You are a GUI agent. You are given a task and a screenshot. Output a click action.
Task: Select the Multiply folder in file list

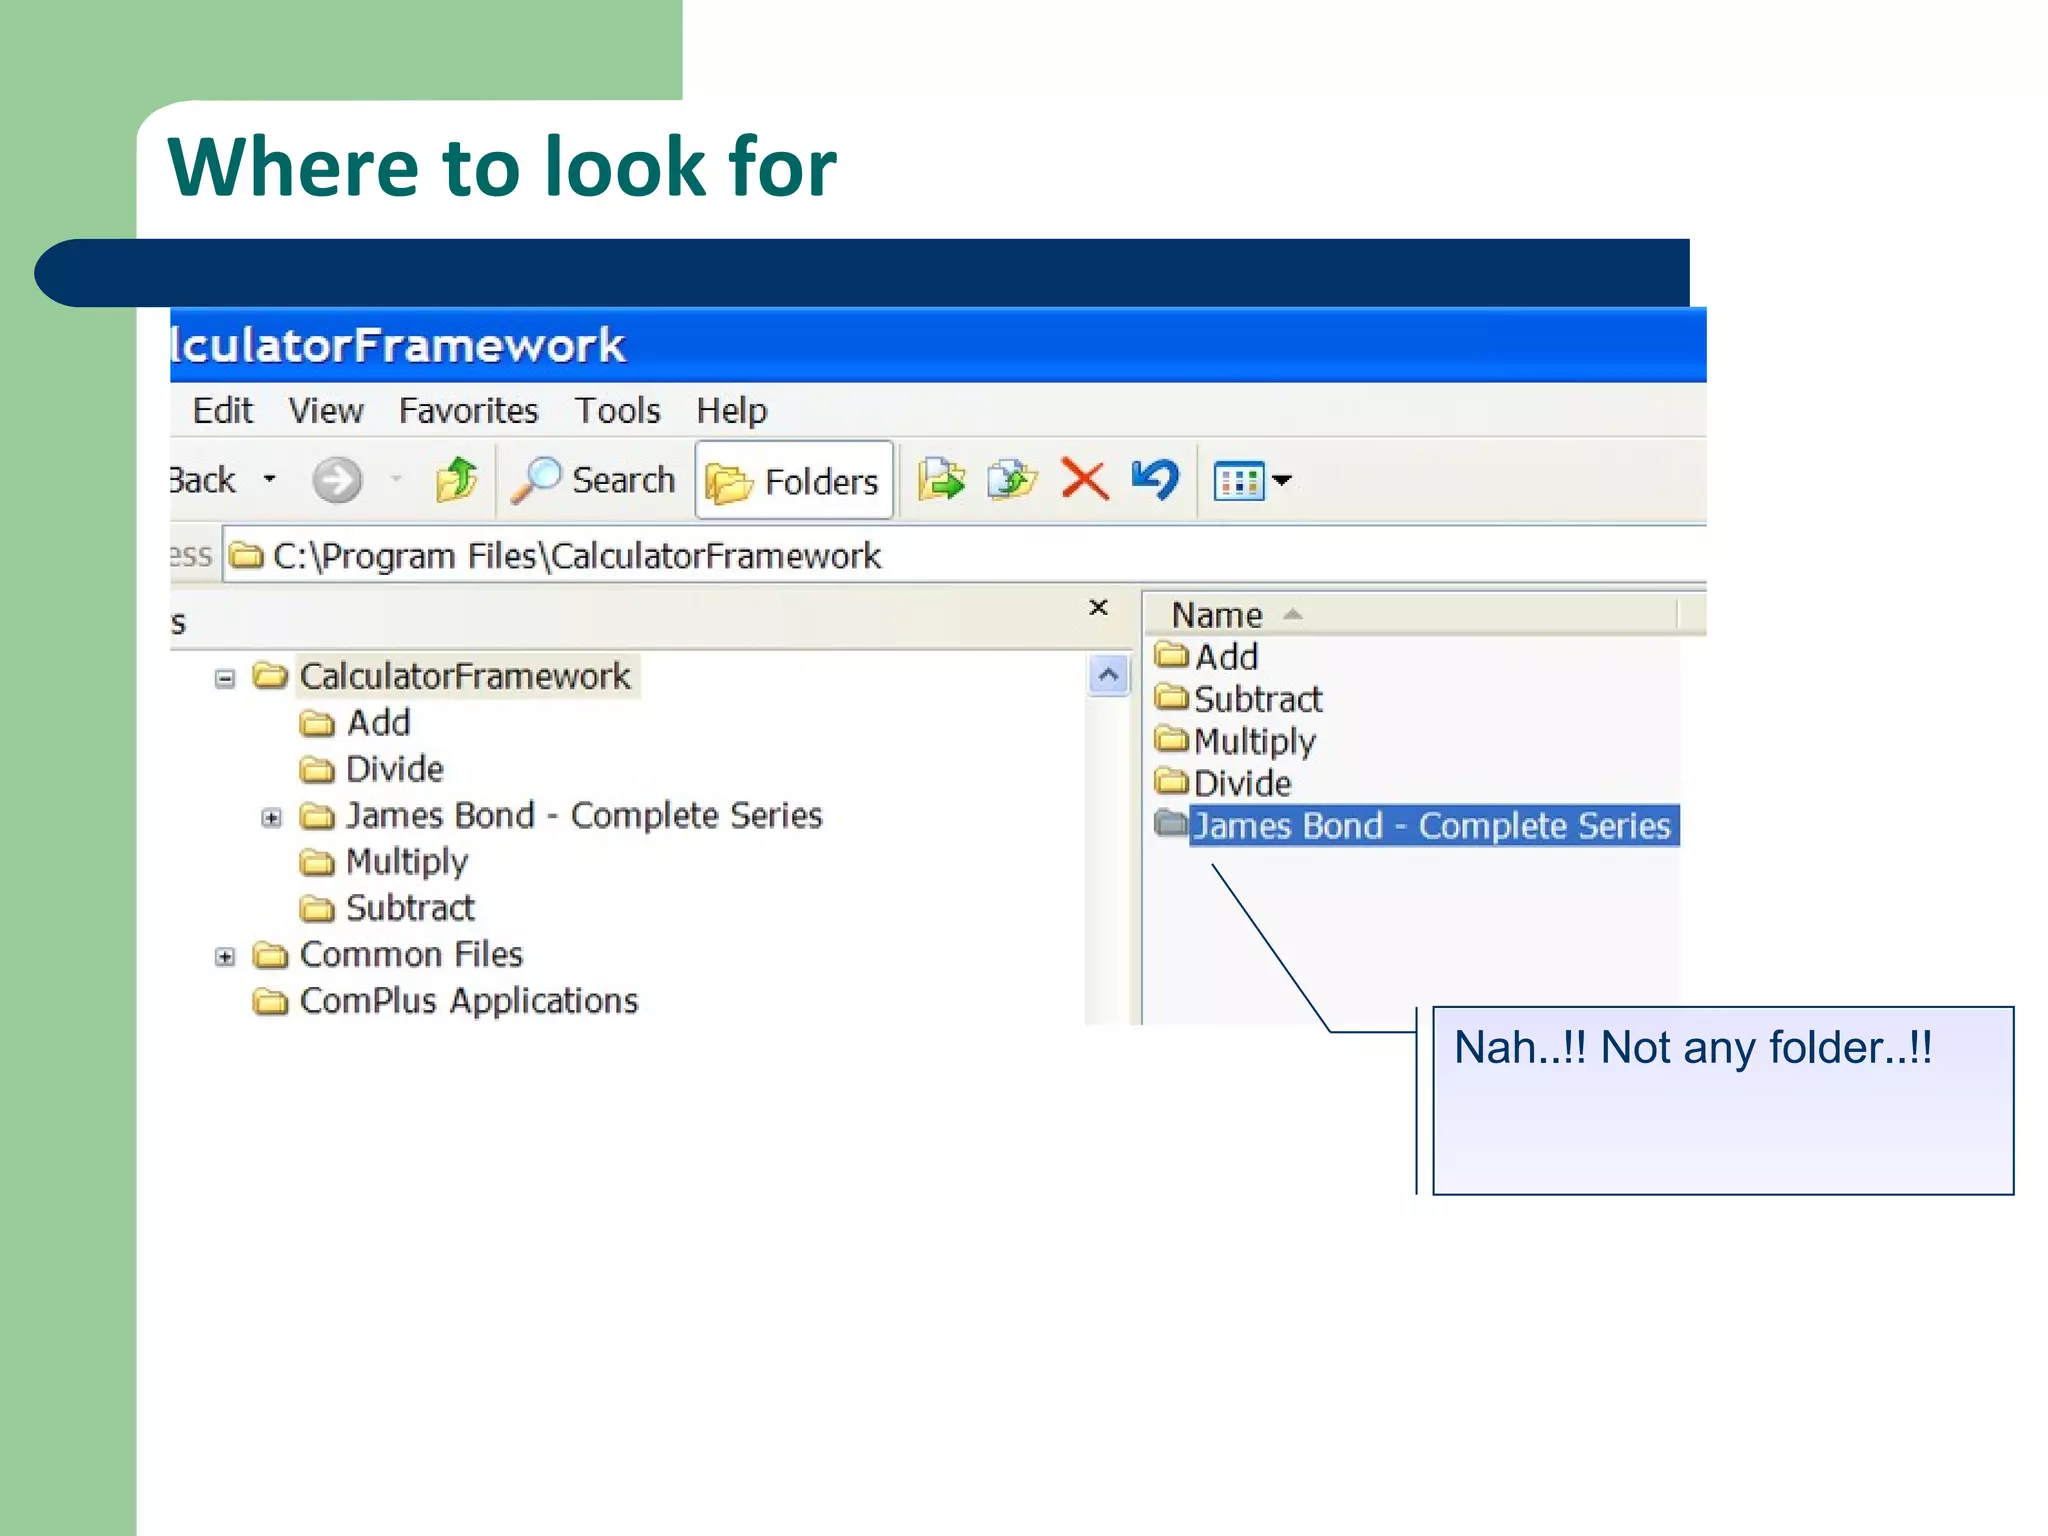(1254, 741)
